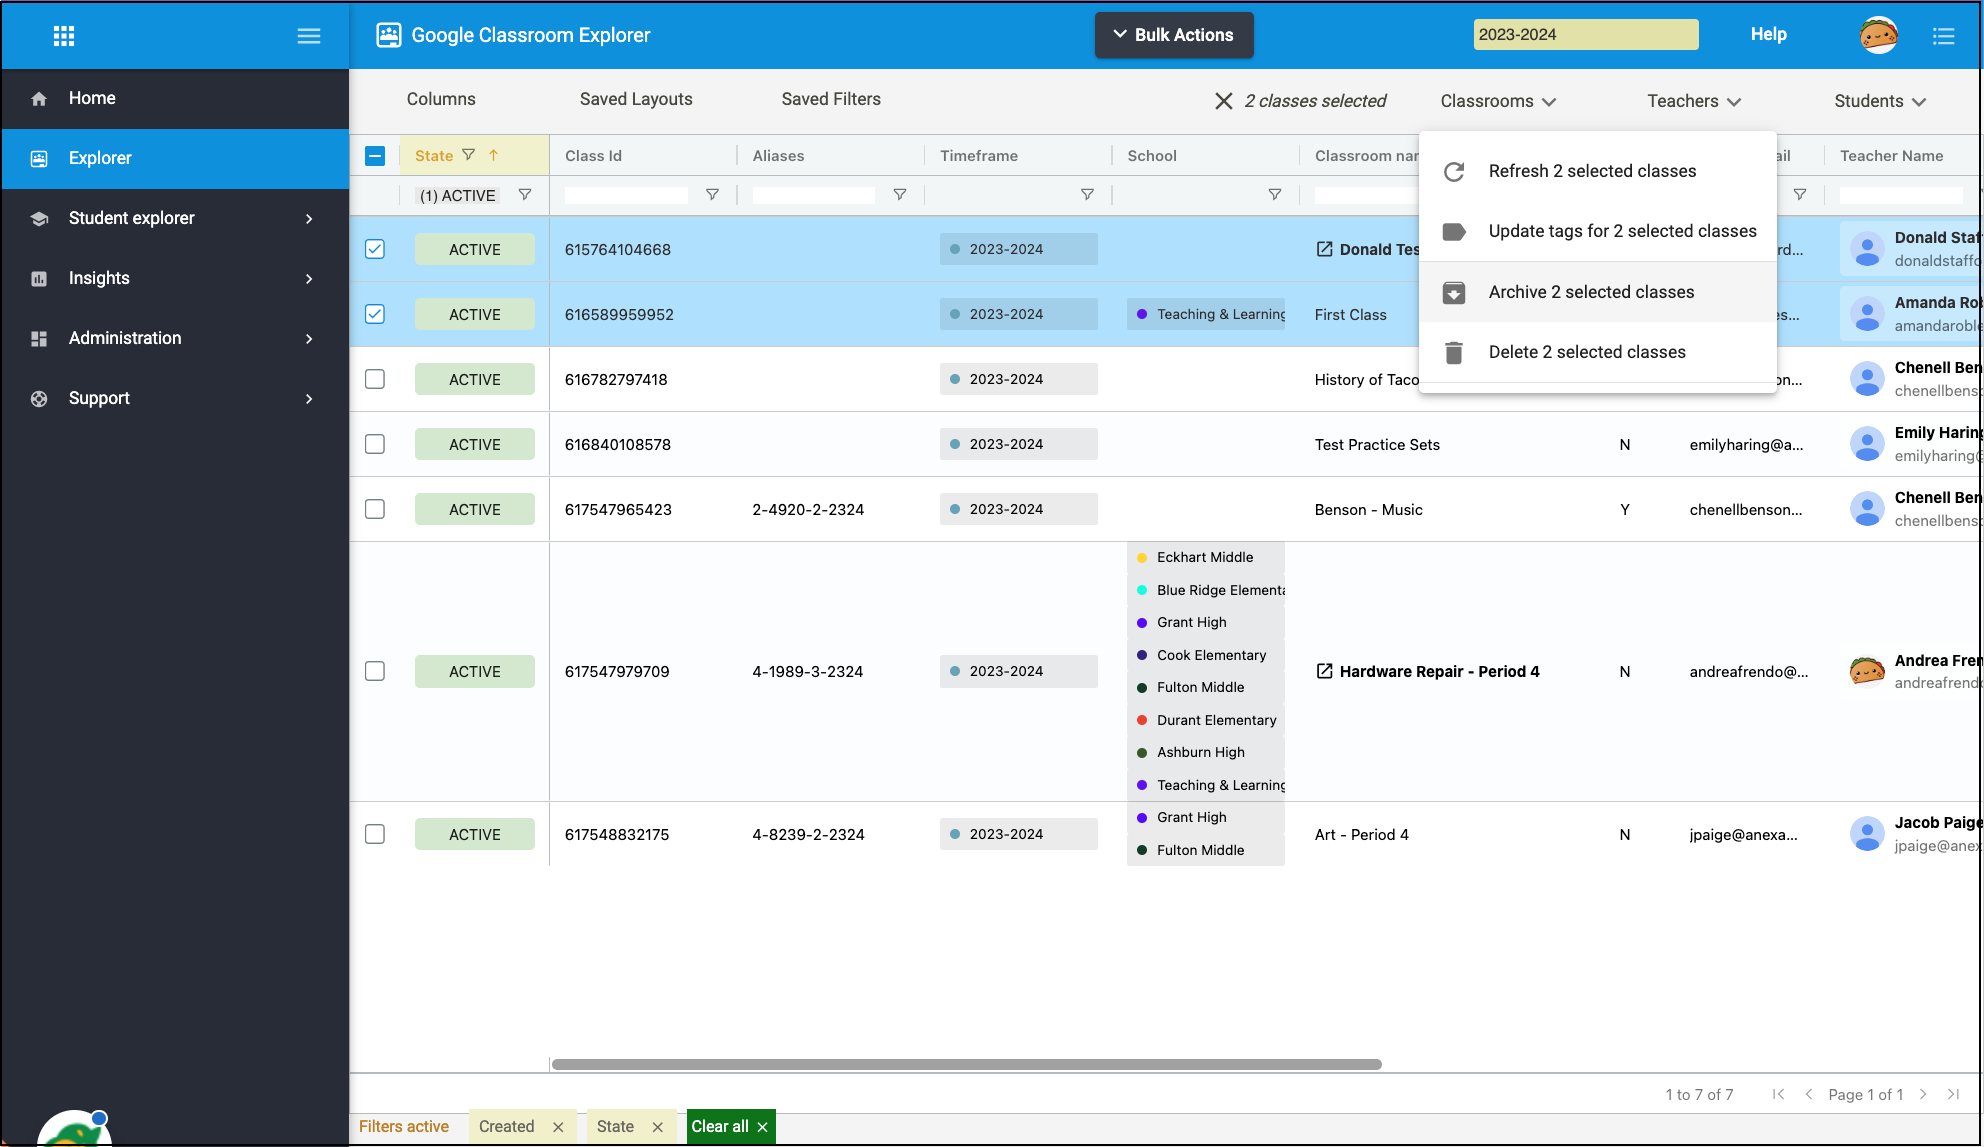Select the History of Taco row checkbox
Viewport: 1984px width, 1147px height.
[x=375, y=379]
